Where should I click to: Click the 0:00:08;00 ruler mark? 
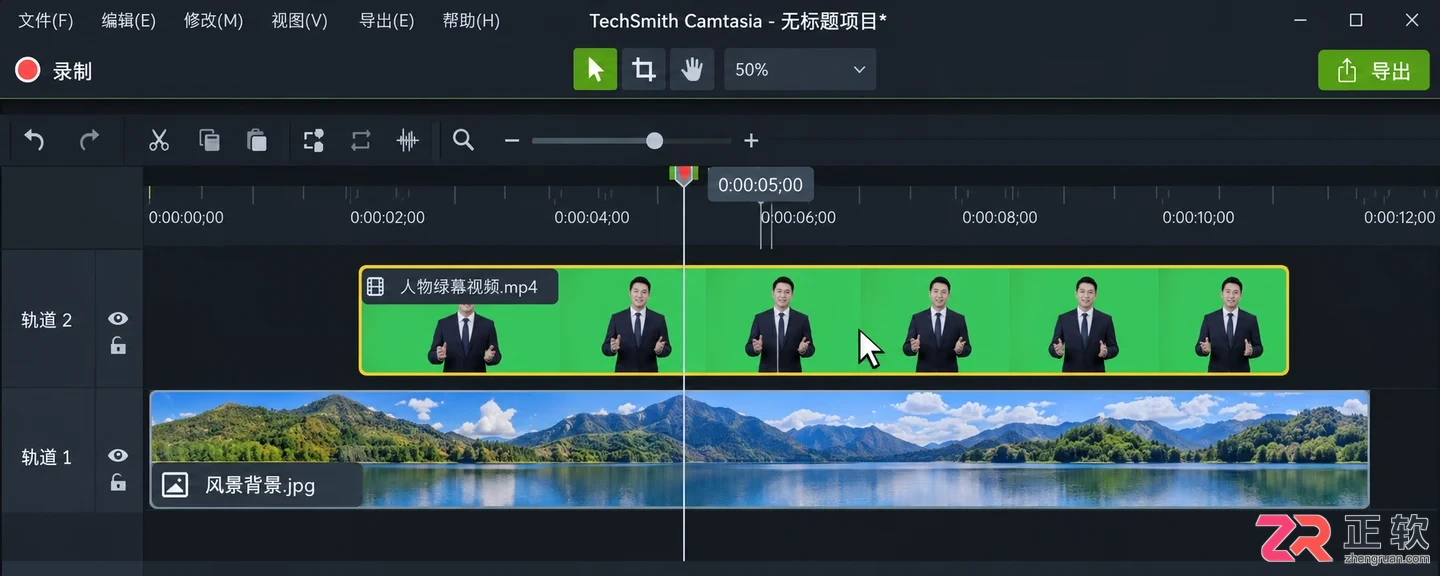pyautogui.click(x=1000, y=217)
